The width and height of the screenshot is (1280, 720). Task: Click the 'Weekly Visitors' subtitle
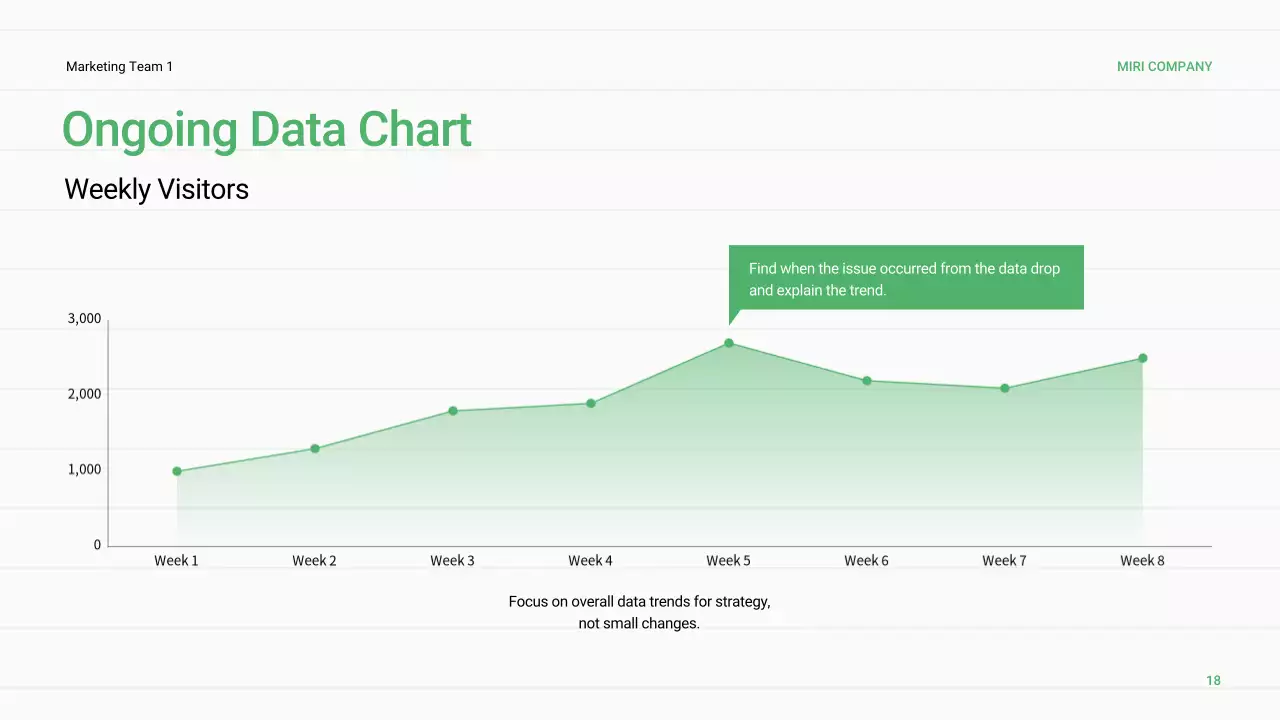pos(157,189)
